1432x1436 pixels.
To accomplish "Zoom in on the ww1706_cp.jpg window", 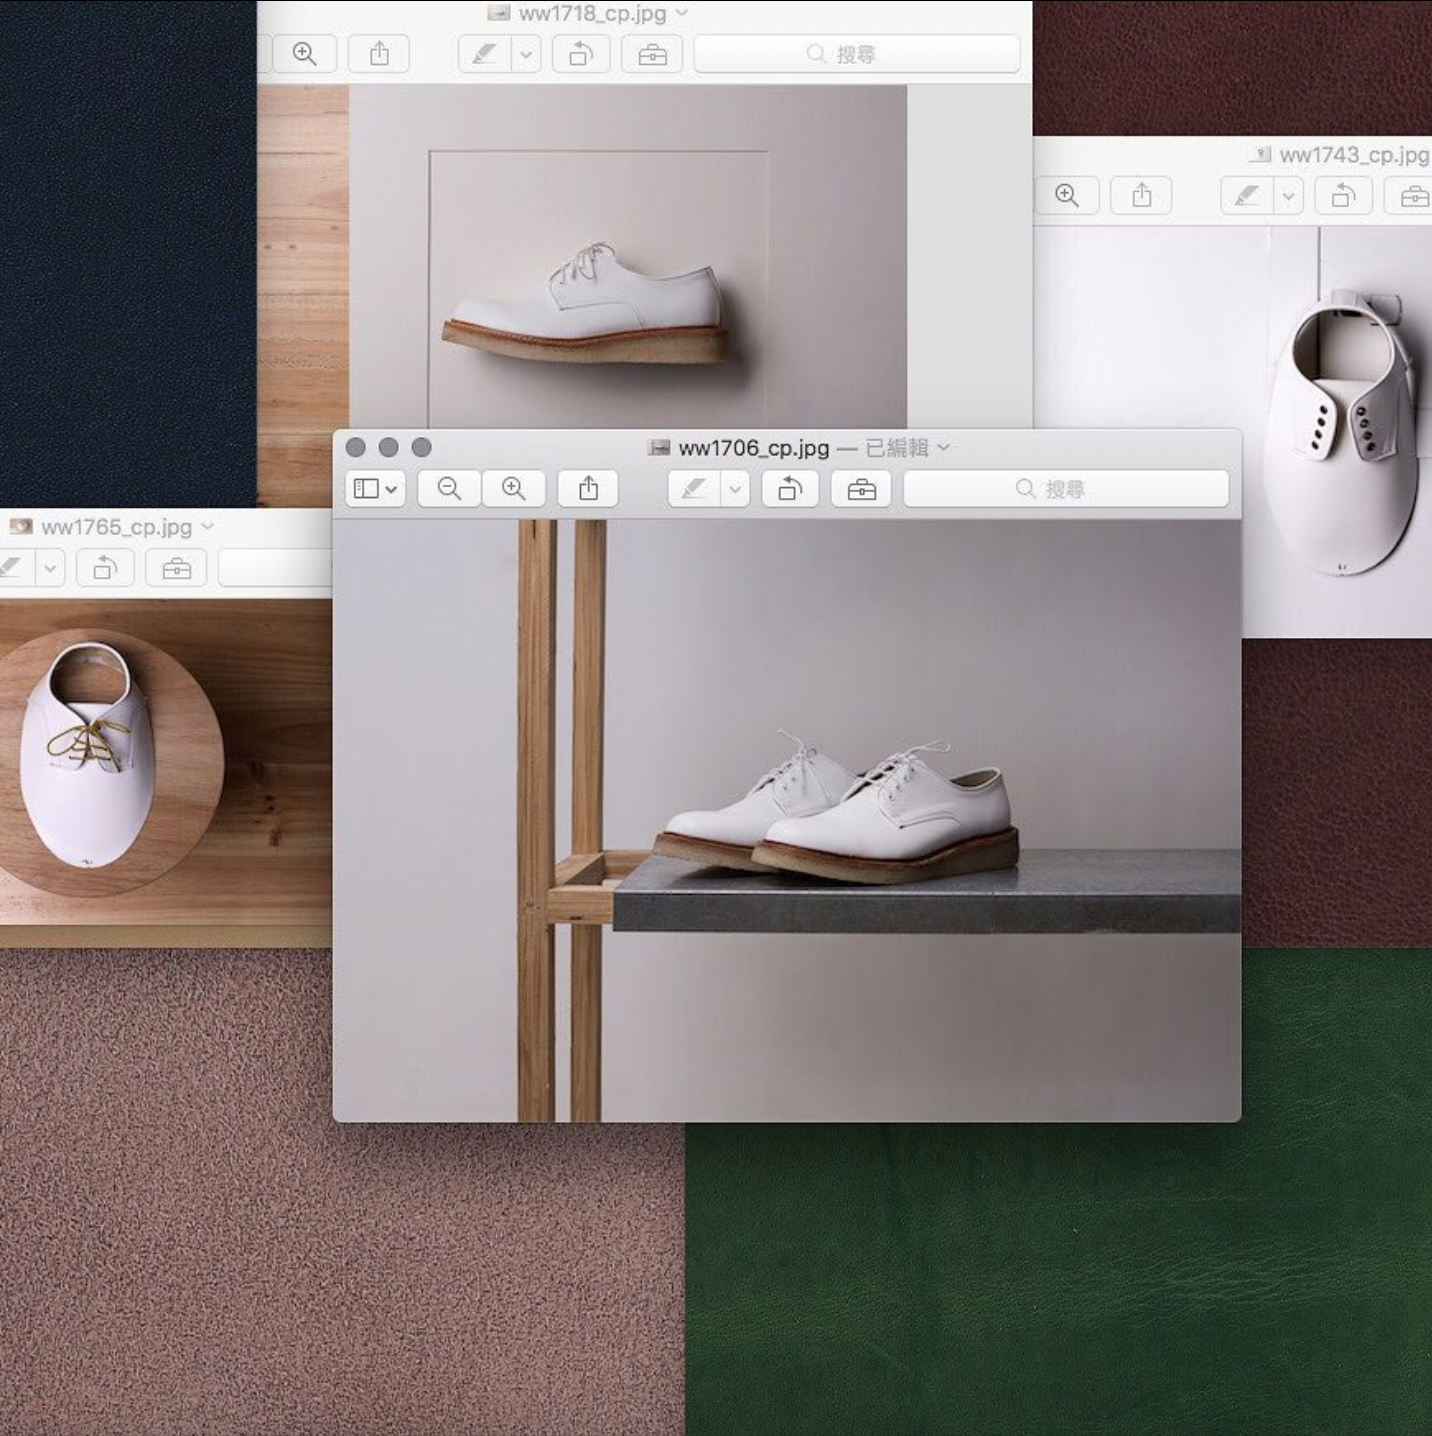I will (x=514, y=489).
